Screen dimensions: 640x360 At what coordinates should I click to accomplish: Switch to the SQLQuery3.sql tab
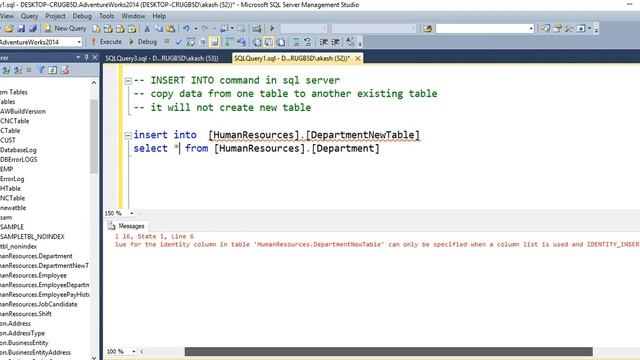(162, 58)
